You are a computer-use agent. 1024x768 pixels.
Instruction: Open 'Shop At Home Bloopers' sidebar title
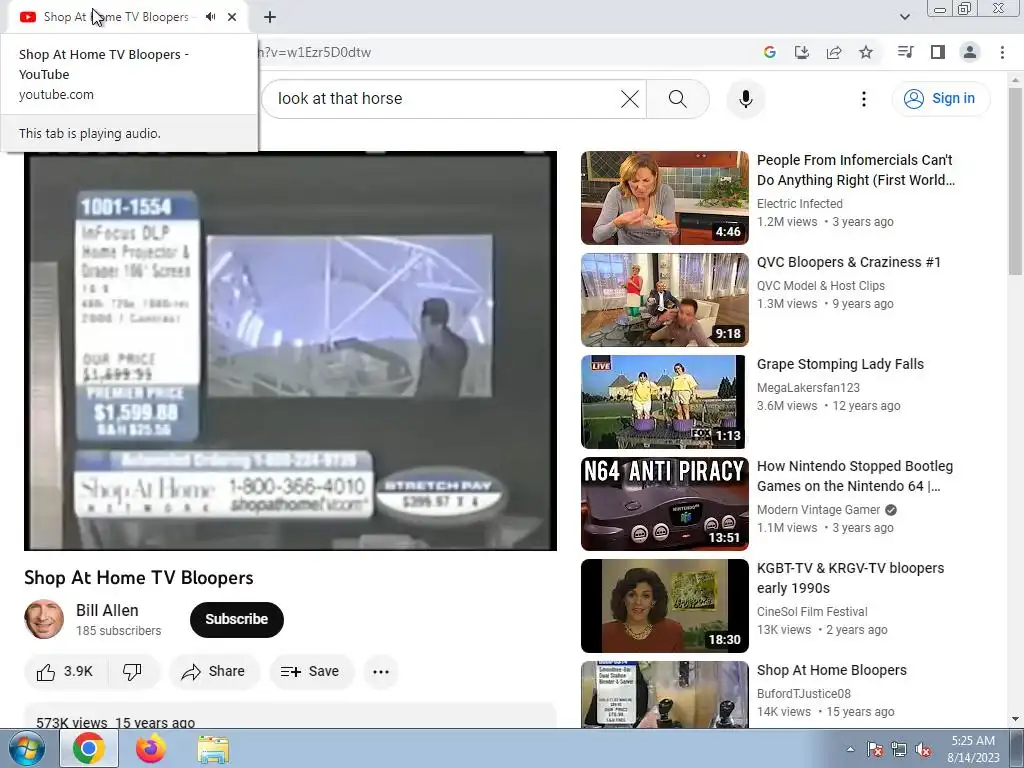(832, 670)
